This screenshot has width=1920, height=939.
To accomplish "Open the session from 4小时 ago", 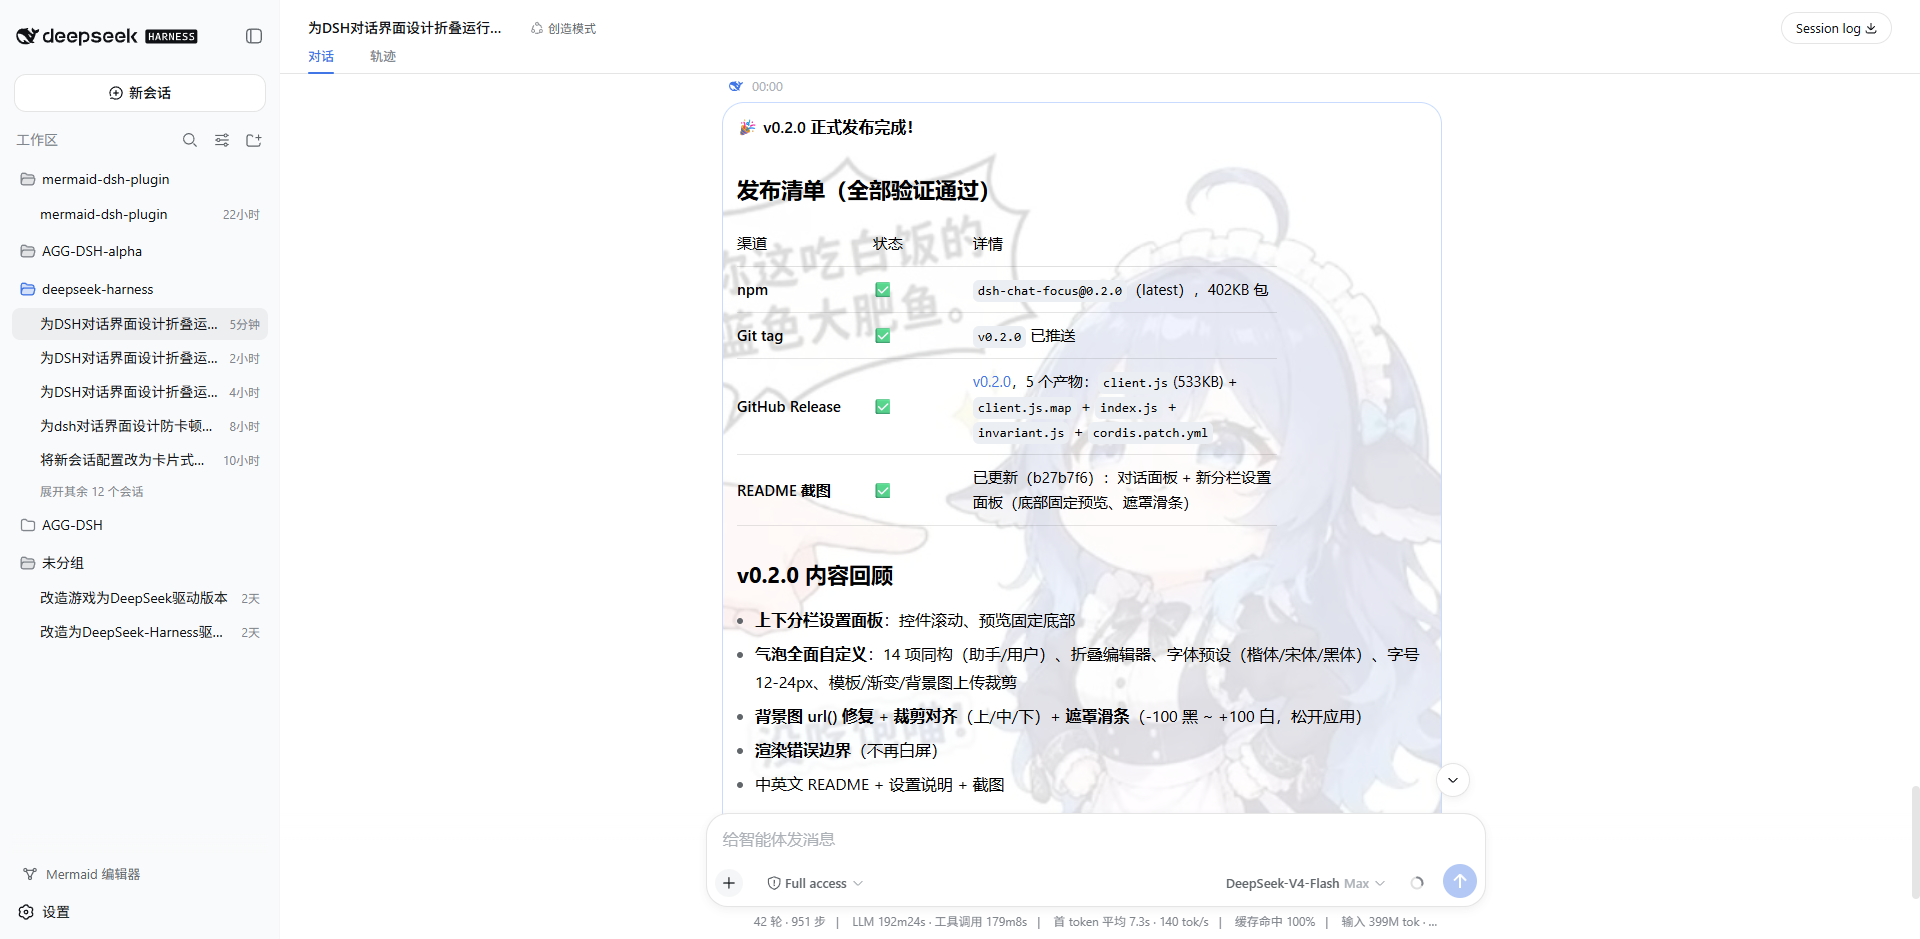I will pos(140,392).
